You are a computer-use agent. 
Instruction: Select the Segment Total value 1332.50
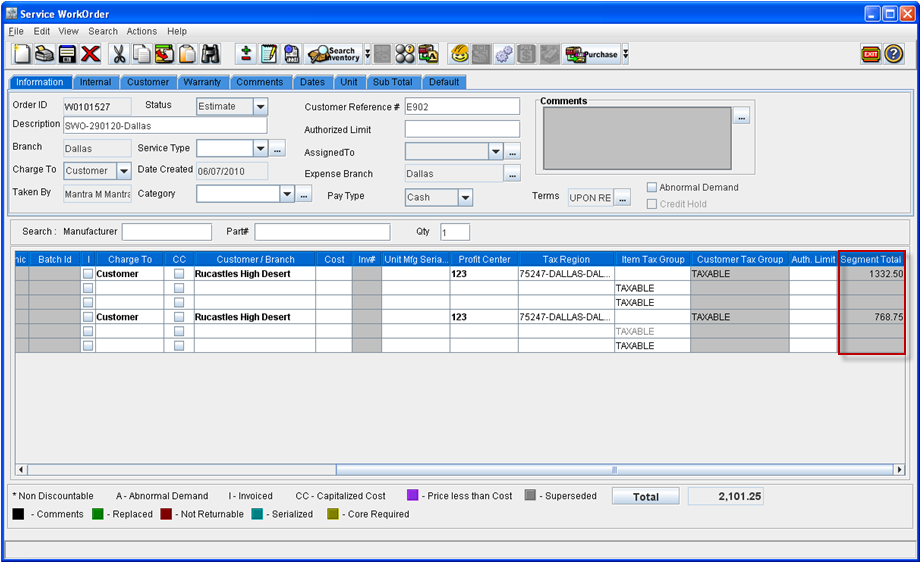click(871, 274)
